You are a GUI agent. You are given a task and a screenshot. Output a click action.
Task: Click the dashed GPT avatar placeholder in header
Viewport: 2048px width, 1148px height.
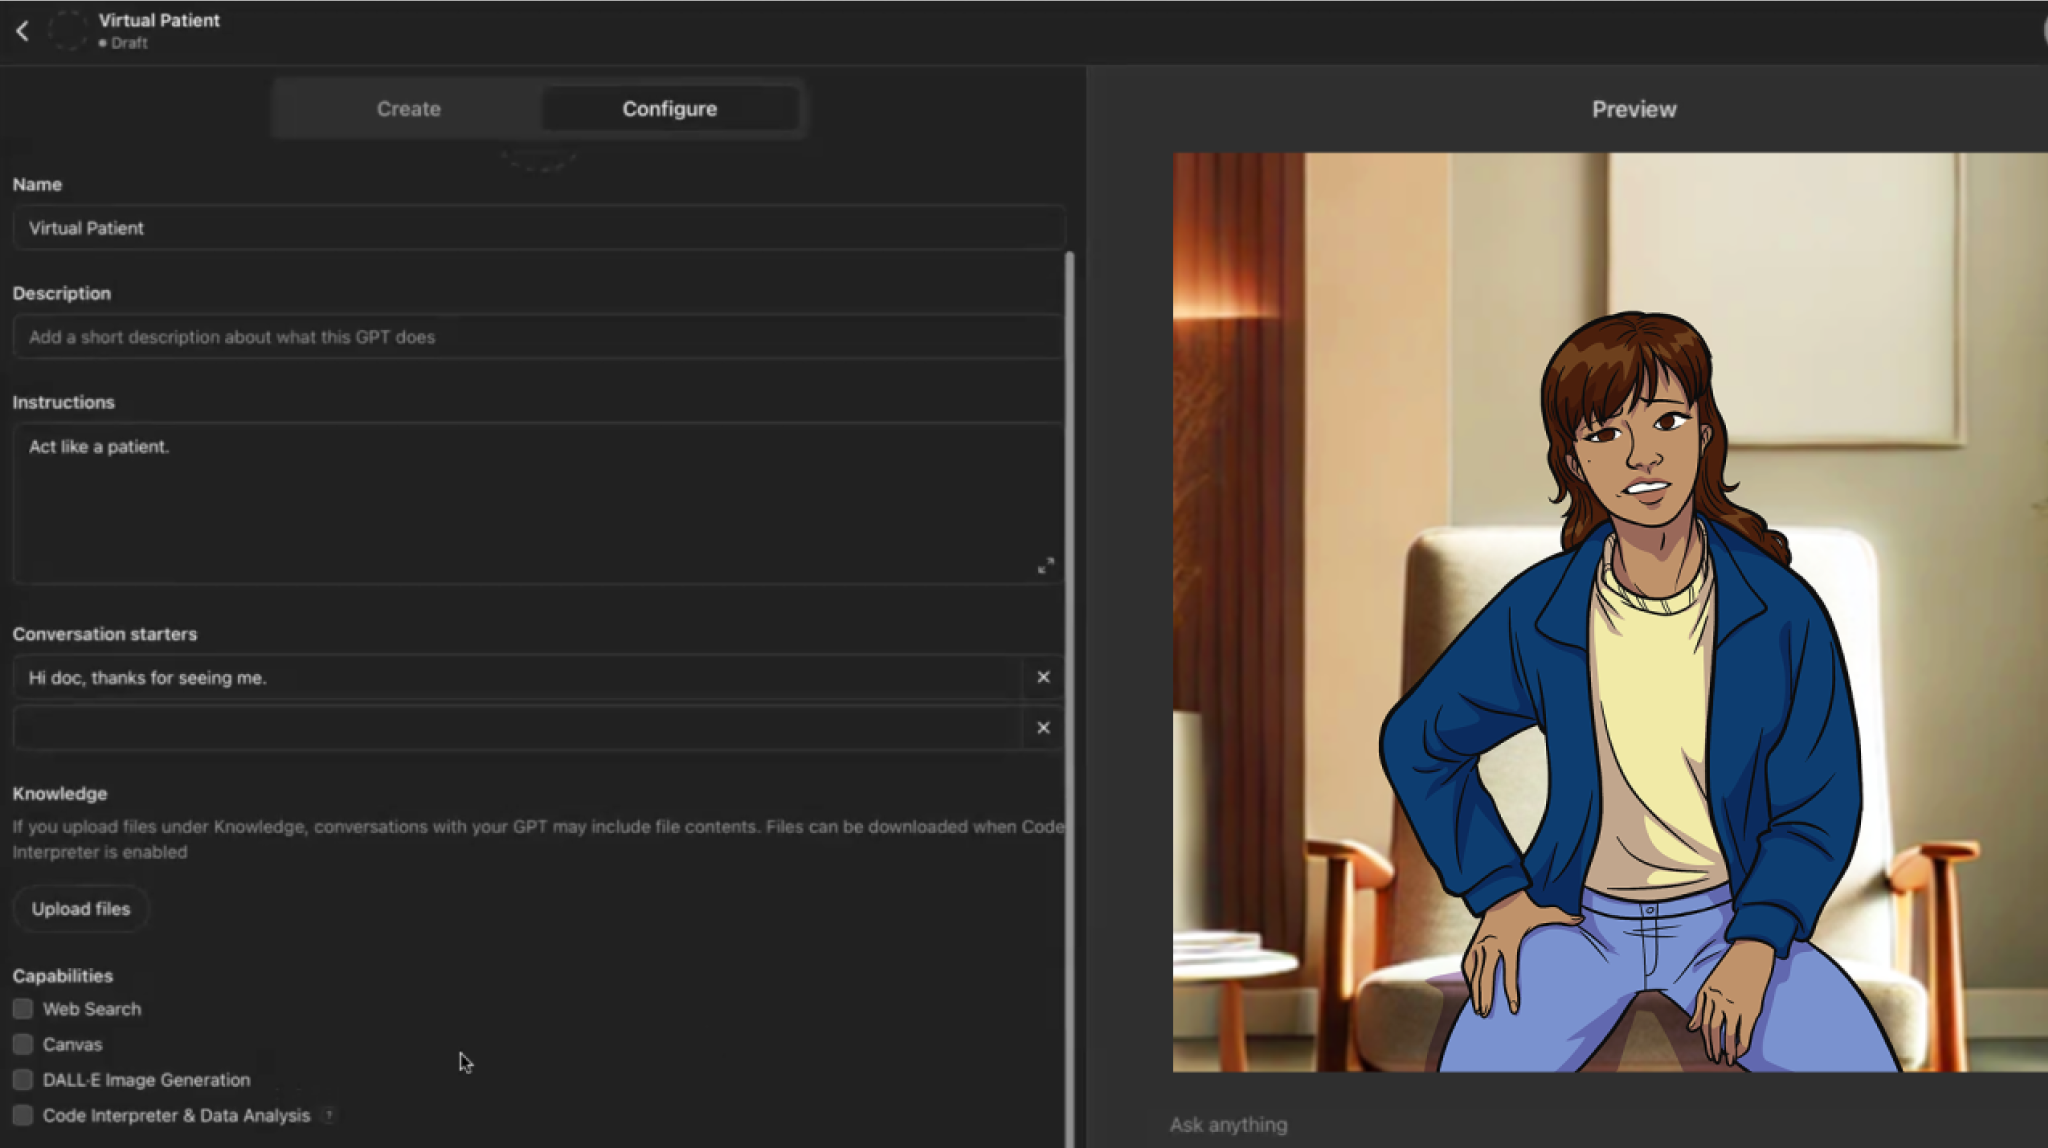(68, 30)
